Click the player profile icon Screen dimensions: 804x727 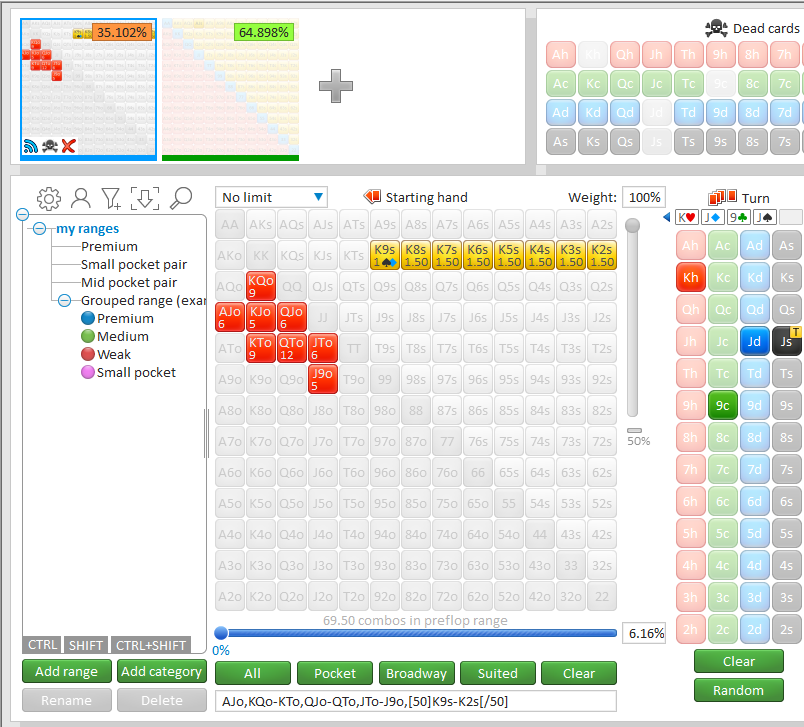[81, 198]
